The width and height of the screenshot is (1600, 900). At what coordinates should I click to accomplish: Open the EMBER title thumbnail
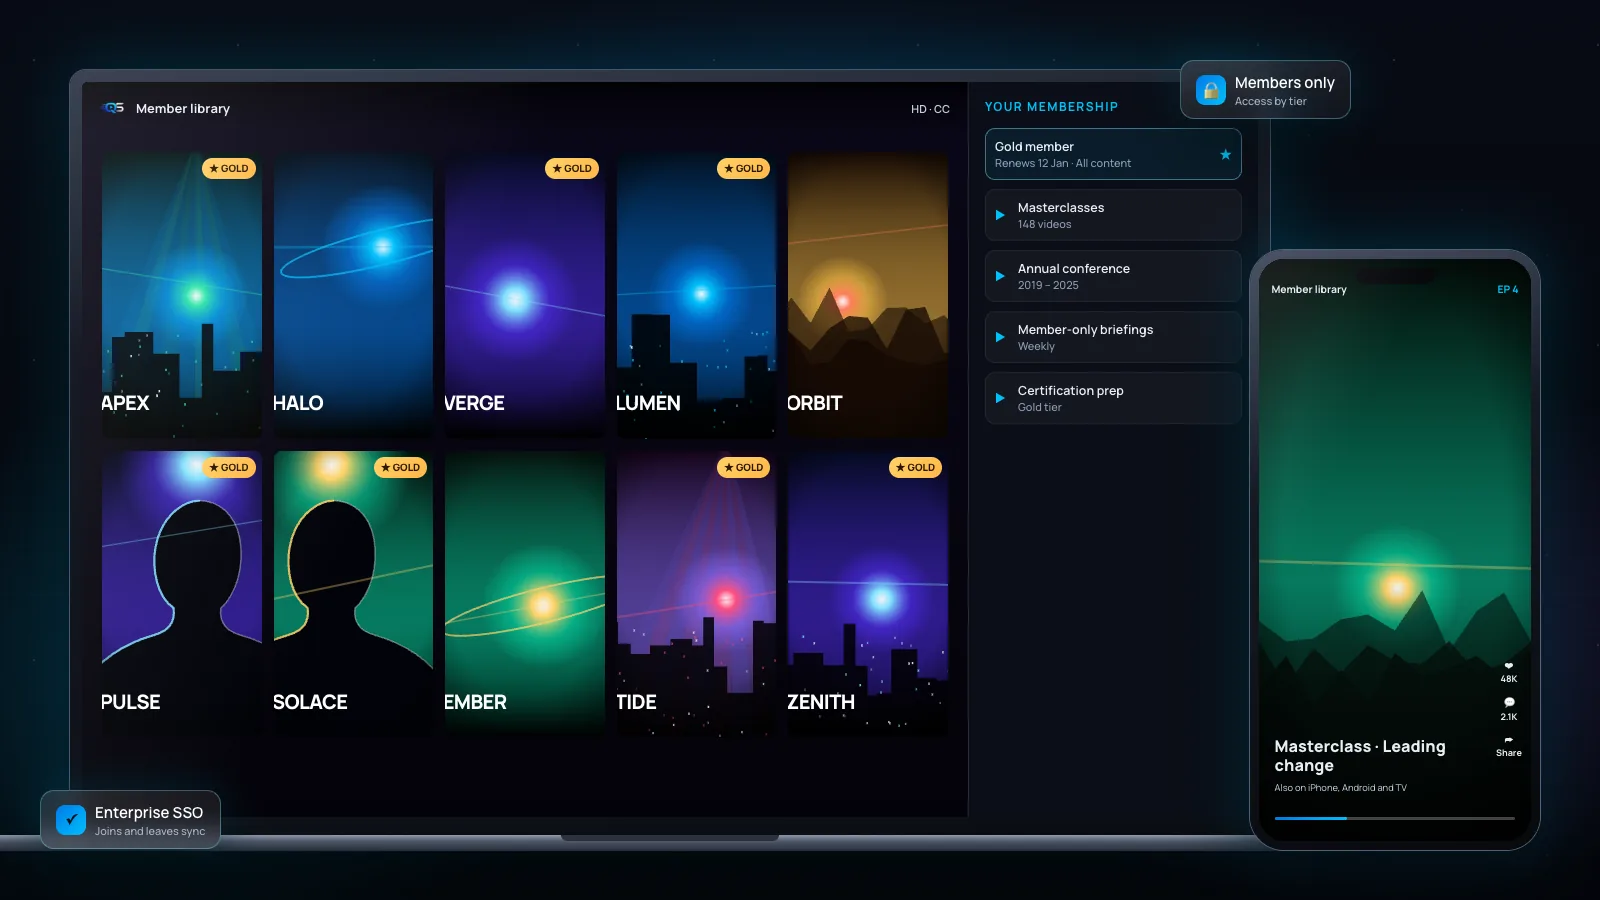click(525, 594)
